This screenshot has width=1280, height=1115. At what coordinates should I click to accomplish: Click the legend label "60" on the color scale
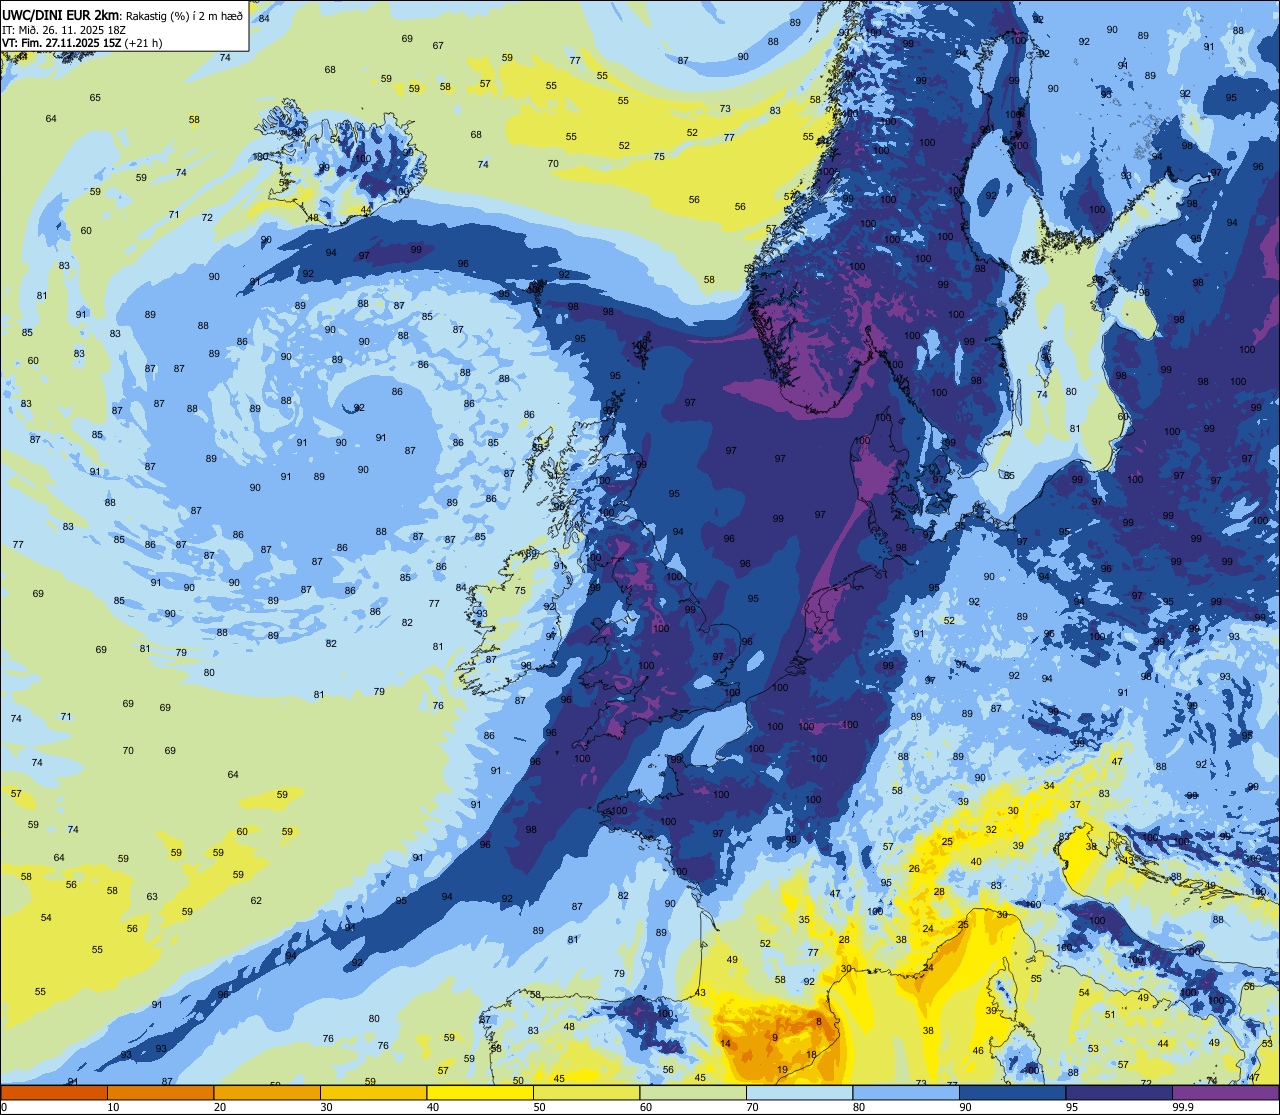pos(646,1107)
